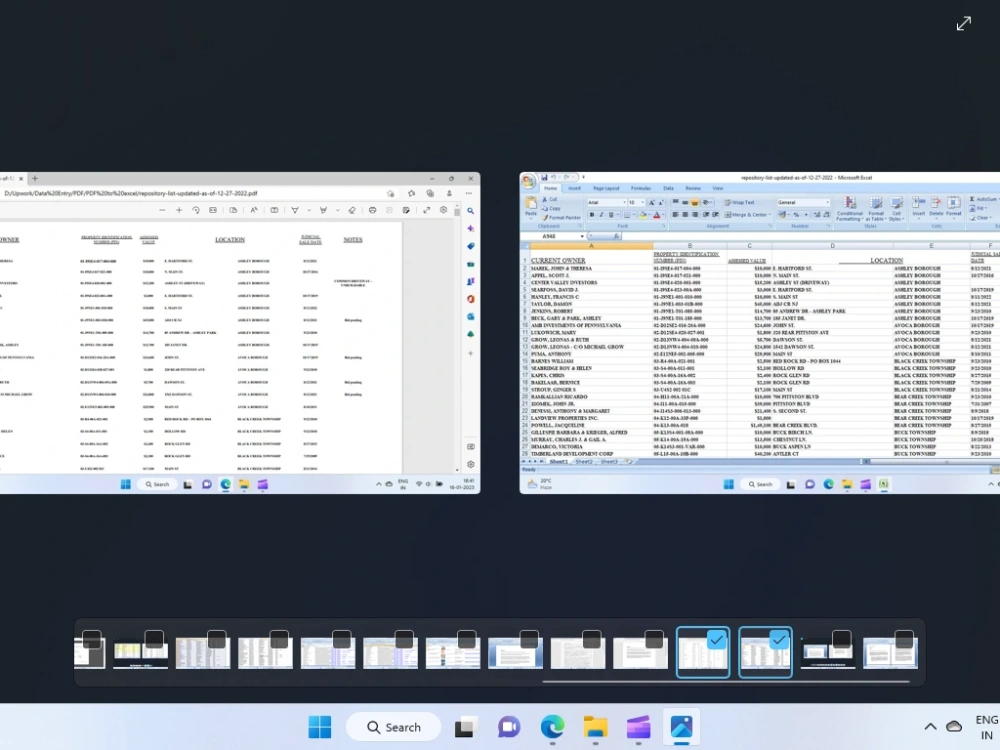Check the handwritten page thumbnail checkbox
Screen dimensions: 1000x750
(x=592, y=639)
